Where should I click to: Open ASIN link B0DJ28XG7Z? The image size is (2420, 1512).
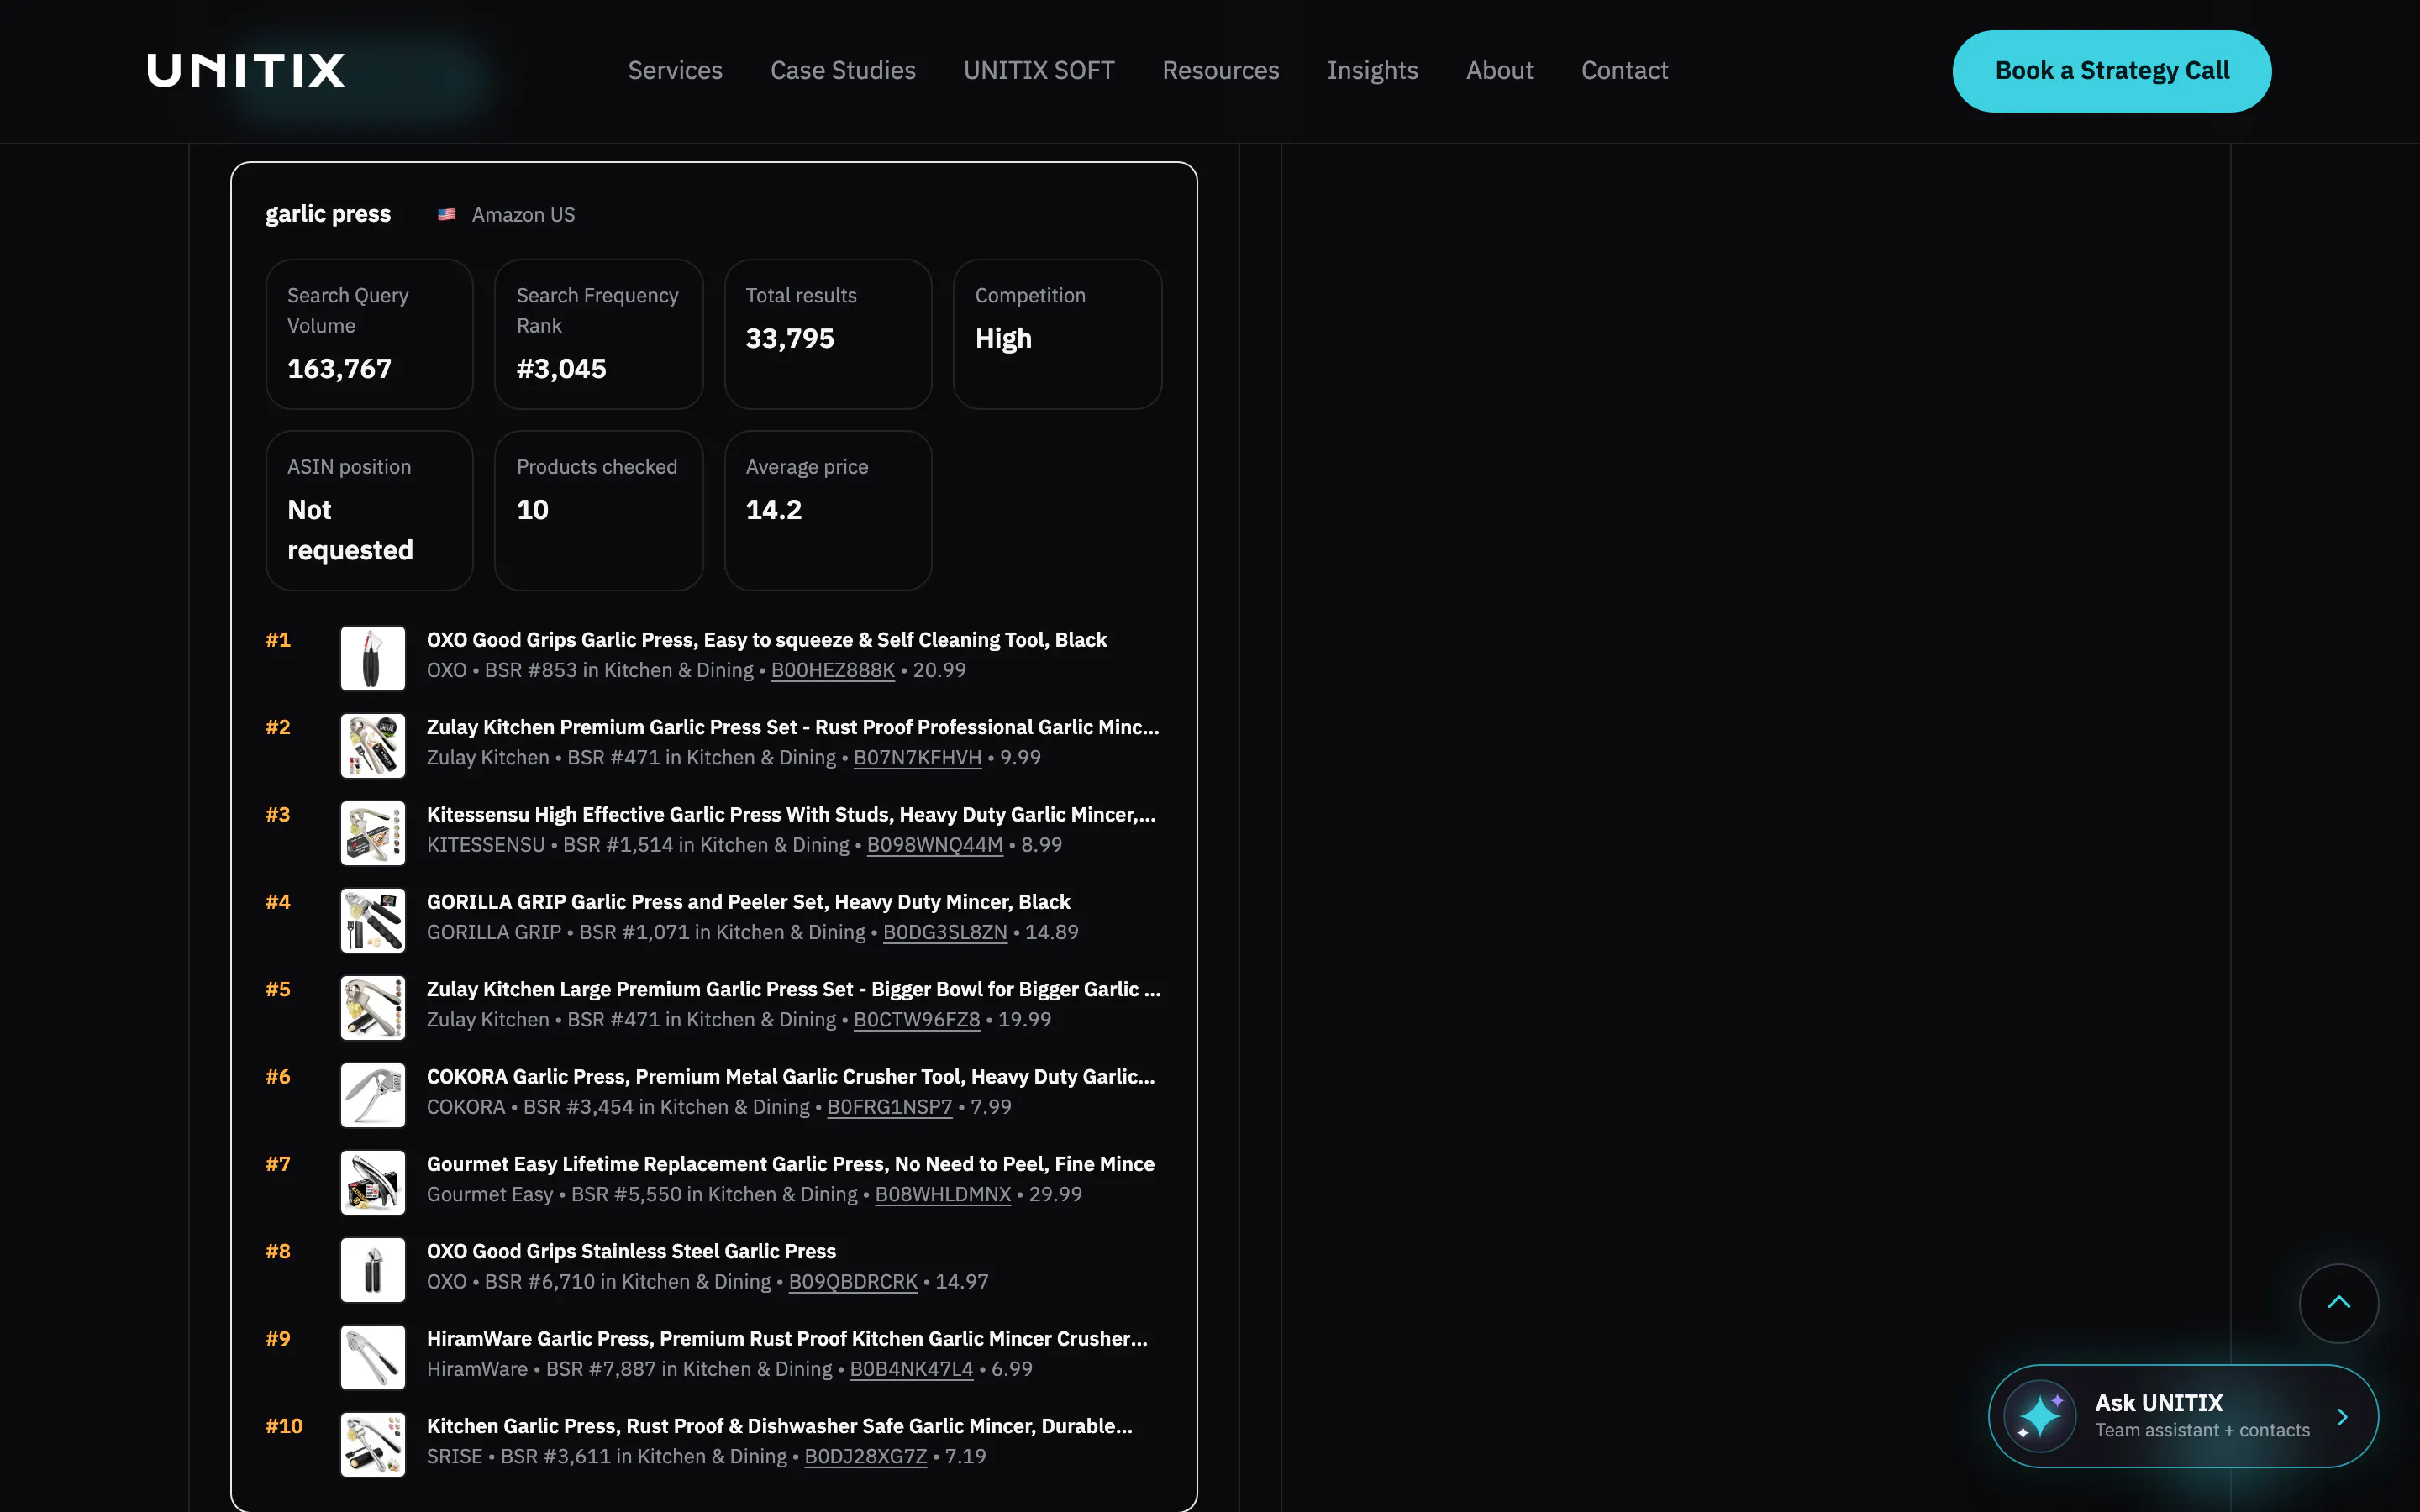coord(866,1456)
